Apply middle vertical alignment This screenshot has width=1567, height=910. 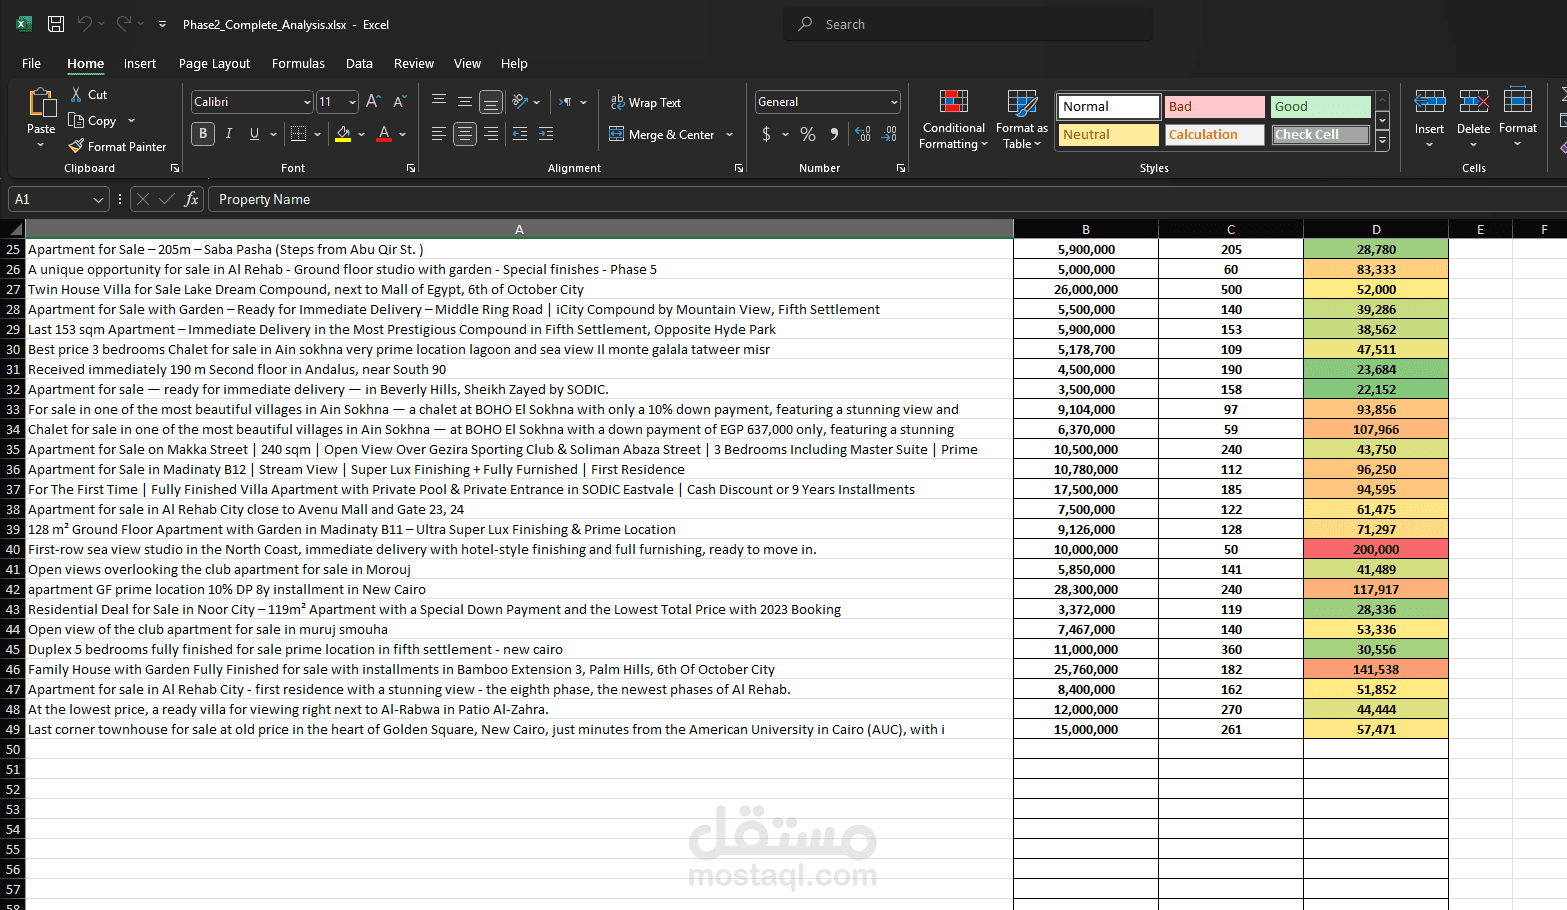[464, 102]
